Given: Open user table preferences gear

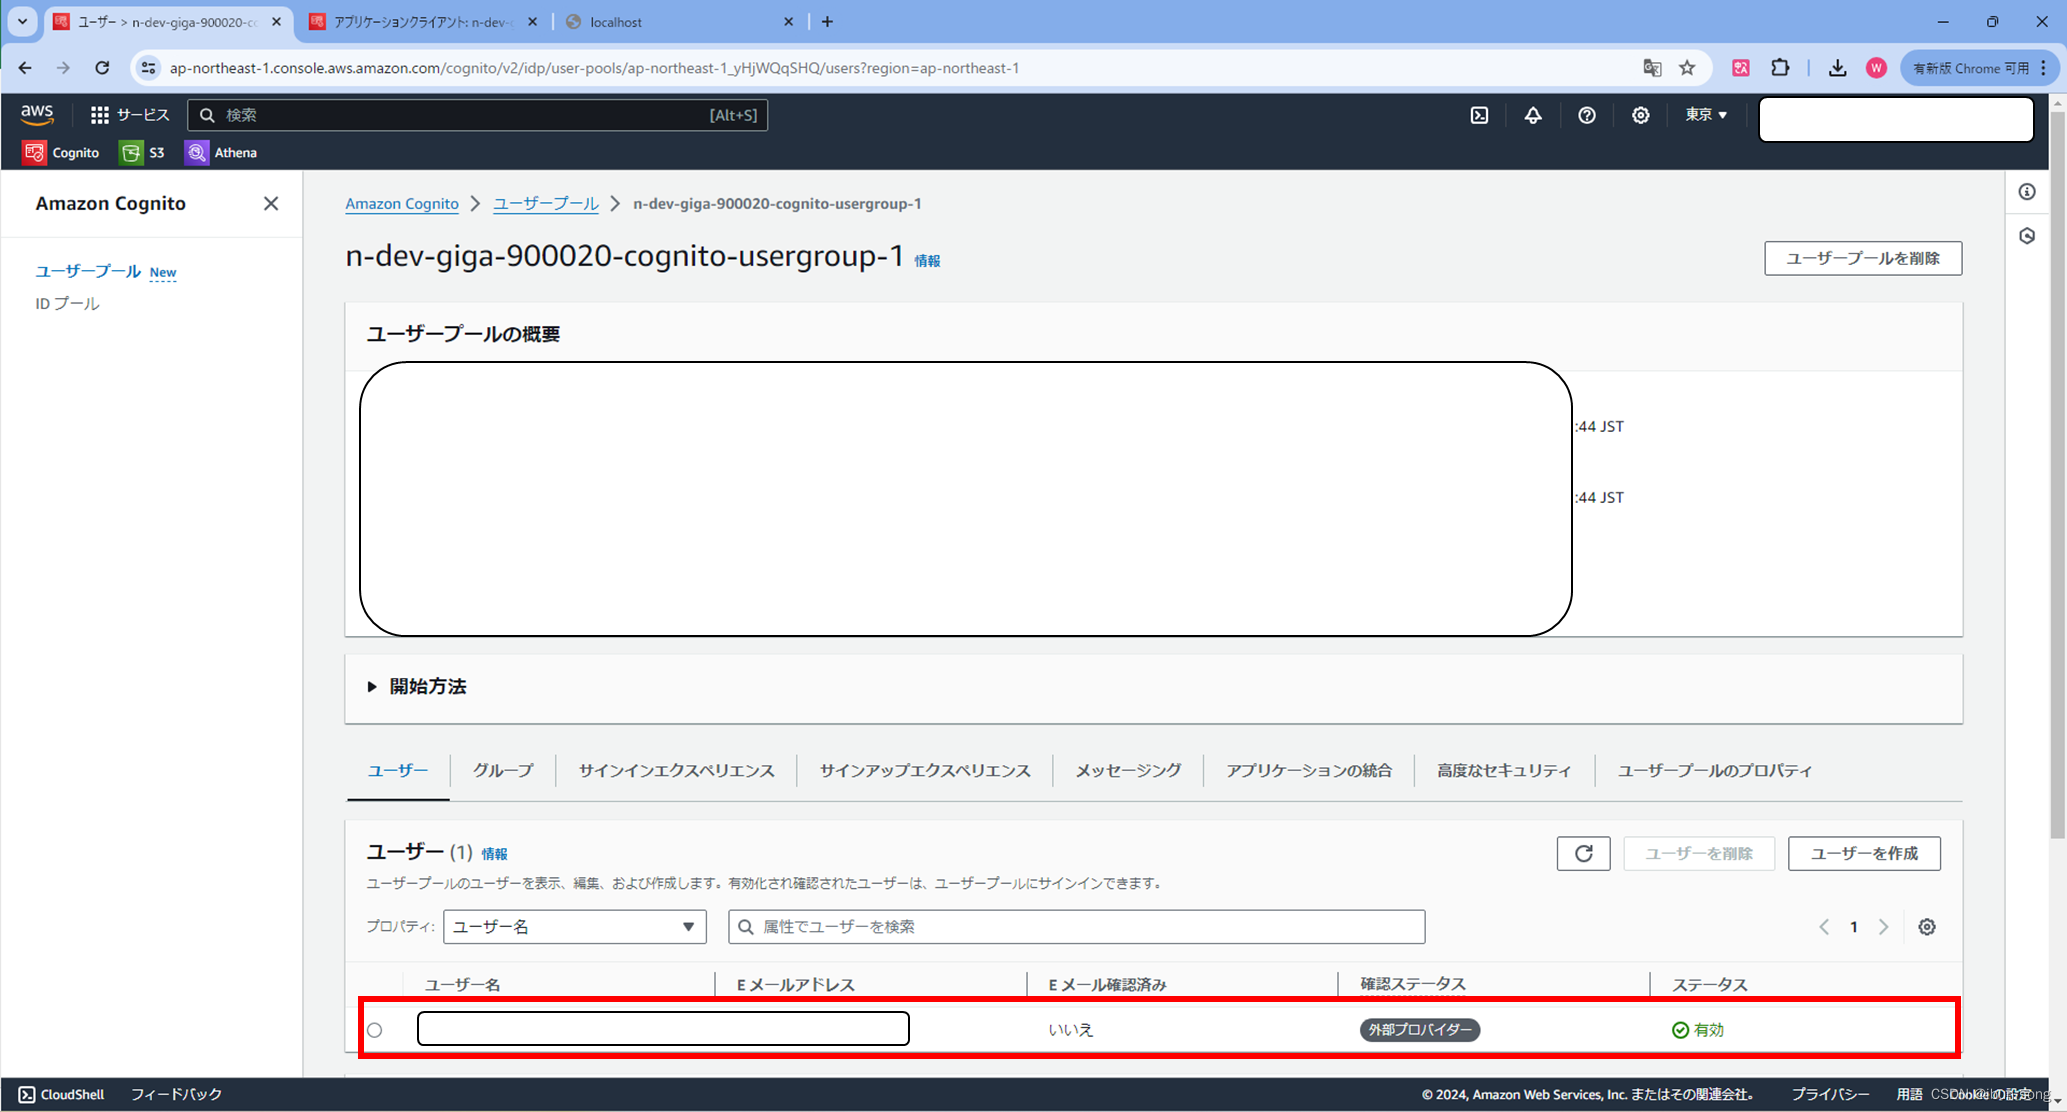Looking at the screenshot, I should click(x=1927, y=927).
